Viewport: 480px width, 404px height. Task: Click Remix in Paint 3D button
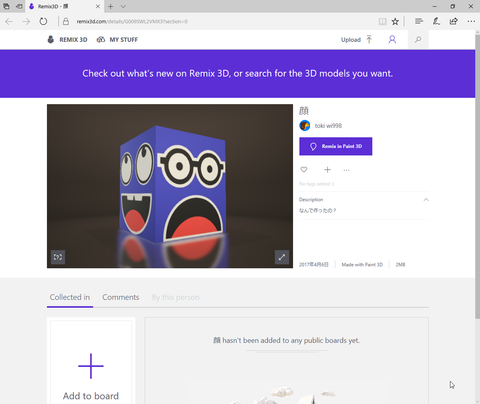coord(336,146)
